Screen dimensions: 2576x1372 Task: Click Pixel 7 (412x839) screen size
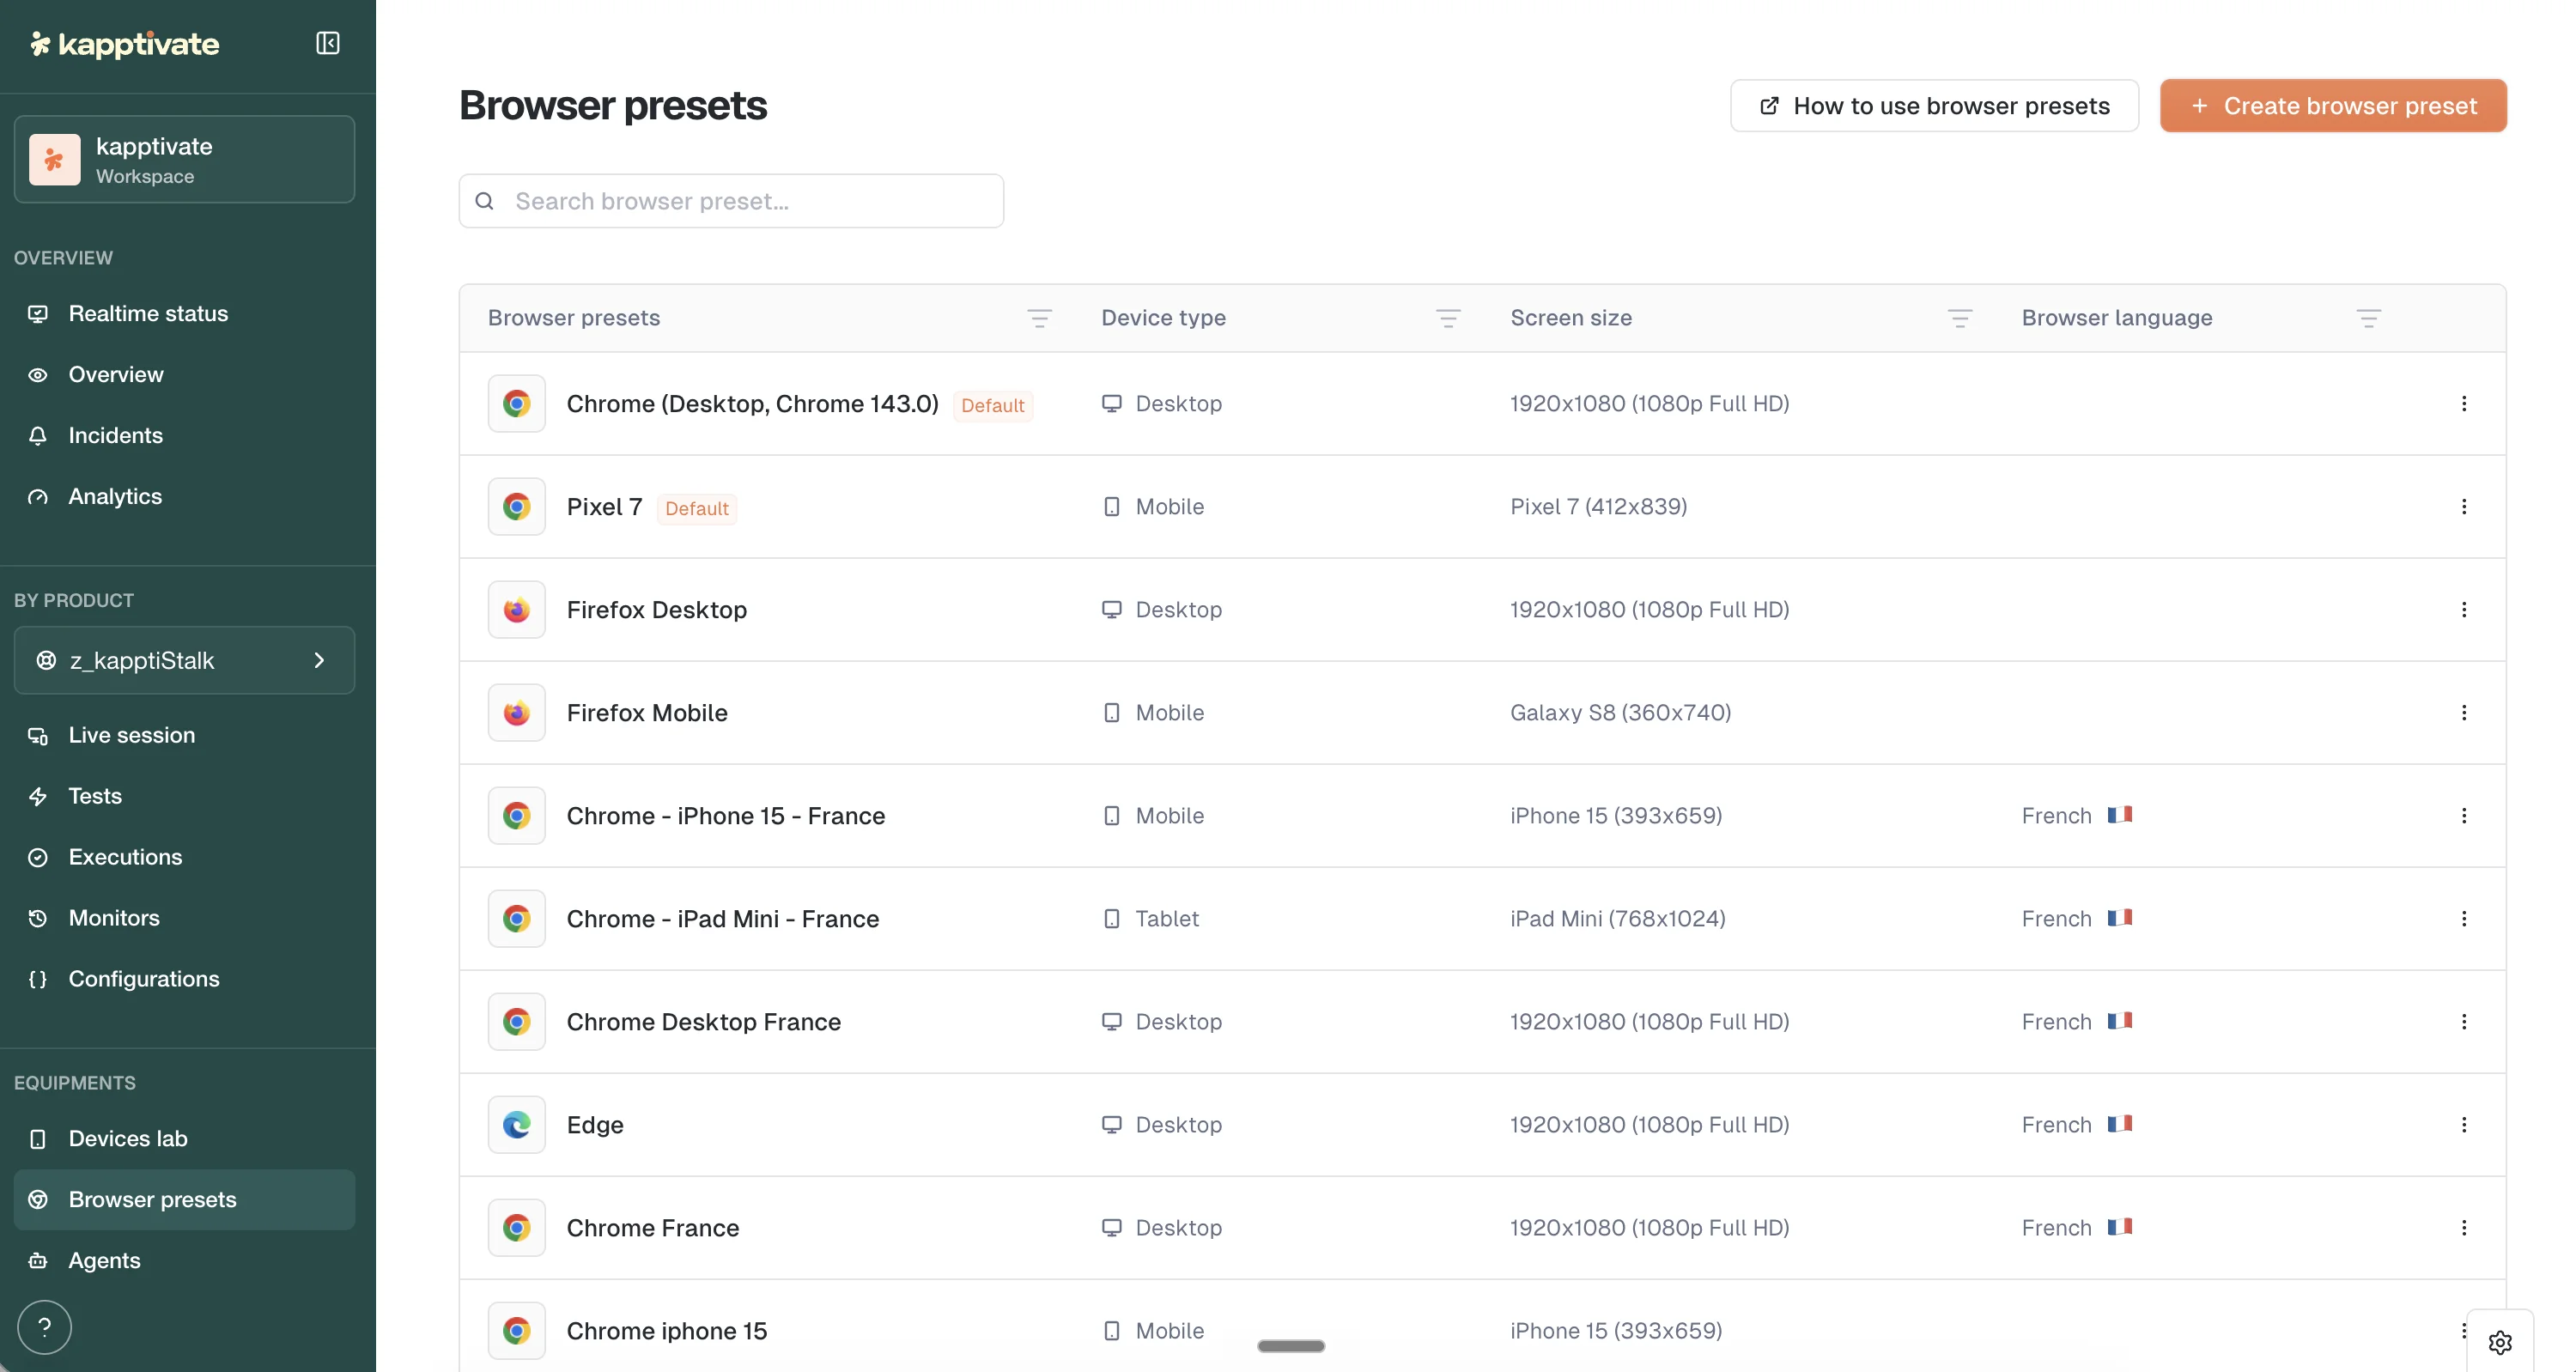(x=1598, y=507)
